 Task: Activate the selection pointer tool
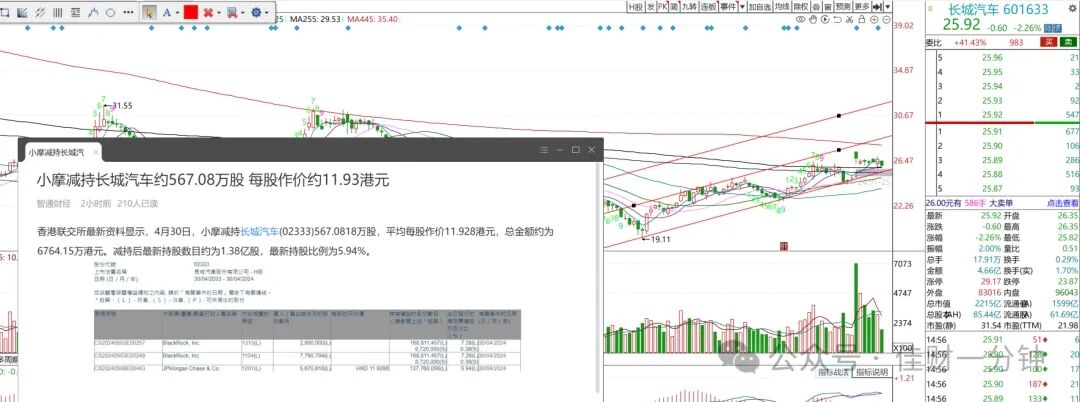pyautogui.click(x=149, y=12)
